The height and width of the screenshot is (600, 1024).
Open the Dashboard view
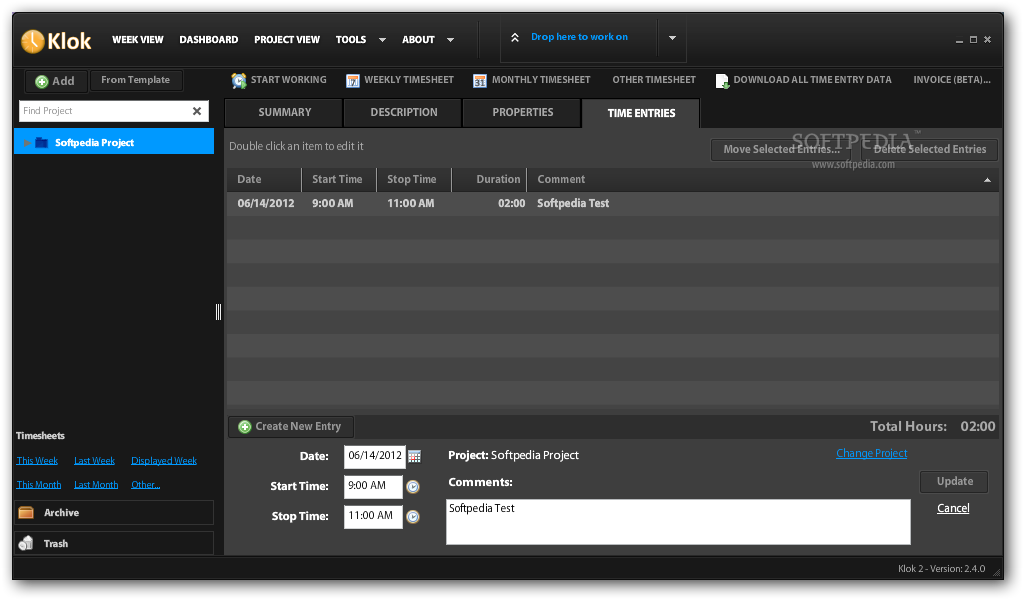click(x=209, y=40)
